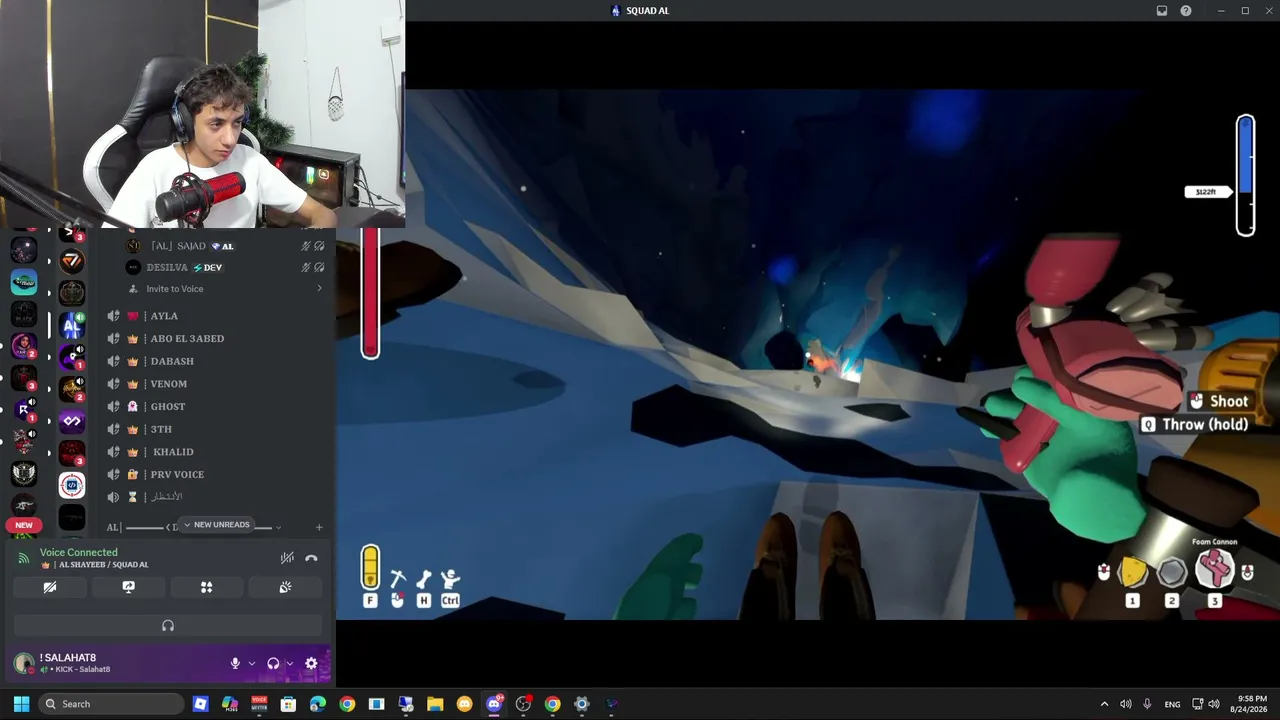Click Invite to Voice
The height and width of the screenshot is (720, 1280).
[175, 289]
